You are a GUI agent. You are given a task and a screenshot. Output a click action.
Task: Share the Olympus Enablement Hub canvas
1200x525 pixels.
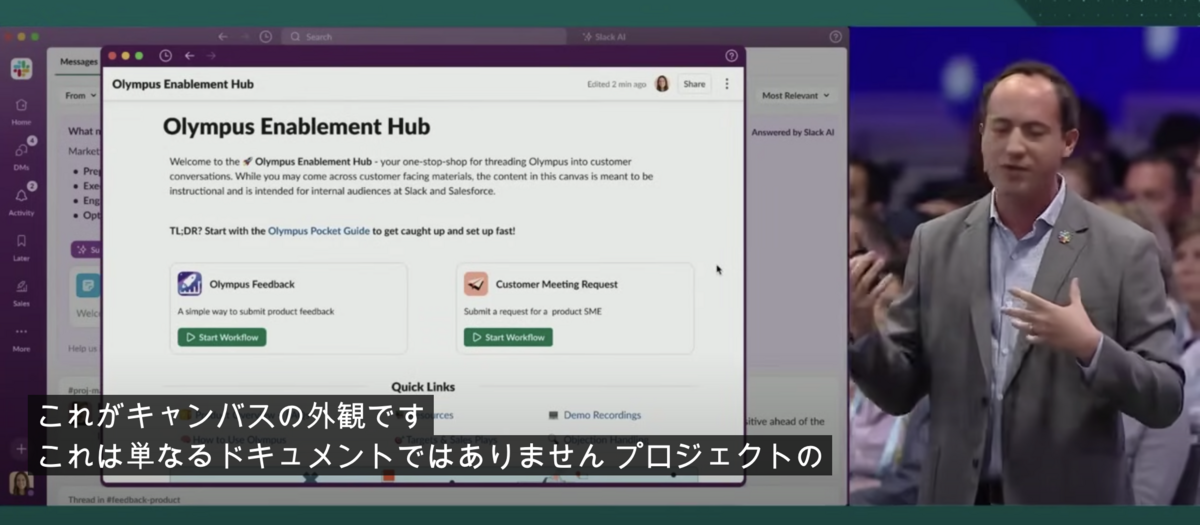(x=694, y=84)
